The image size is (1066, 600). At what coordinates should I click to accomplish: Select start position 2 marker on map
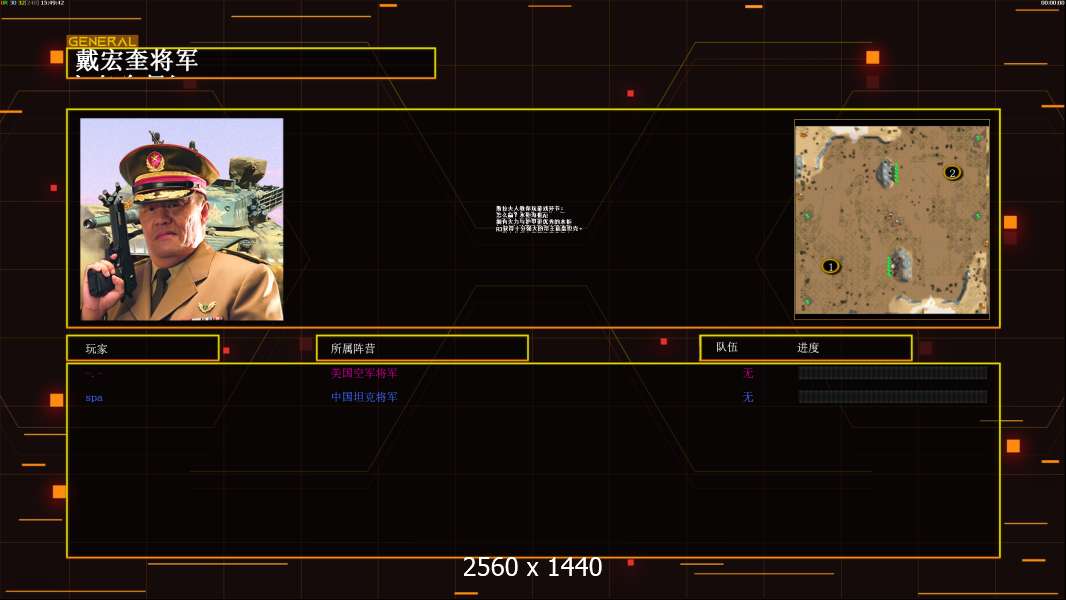952,173
